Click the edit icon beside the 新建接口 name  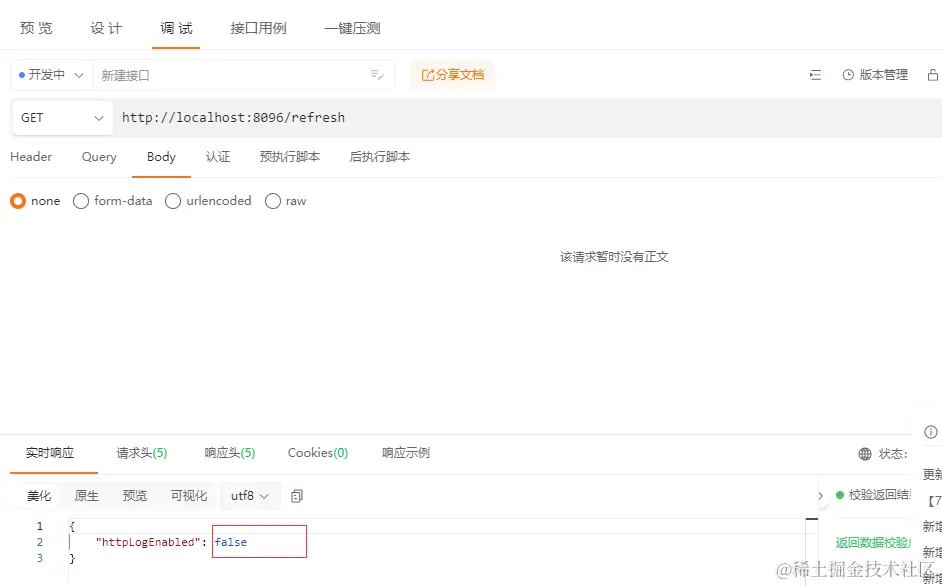pyautogui.click(x=377, y=74)
